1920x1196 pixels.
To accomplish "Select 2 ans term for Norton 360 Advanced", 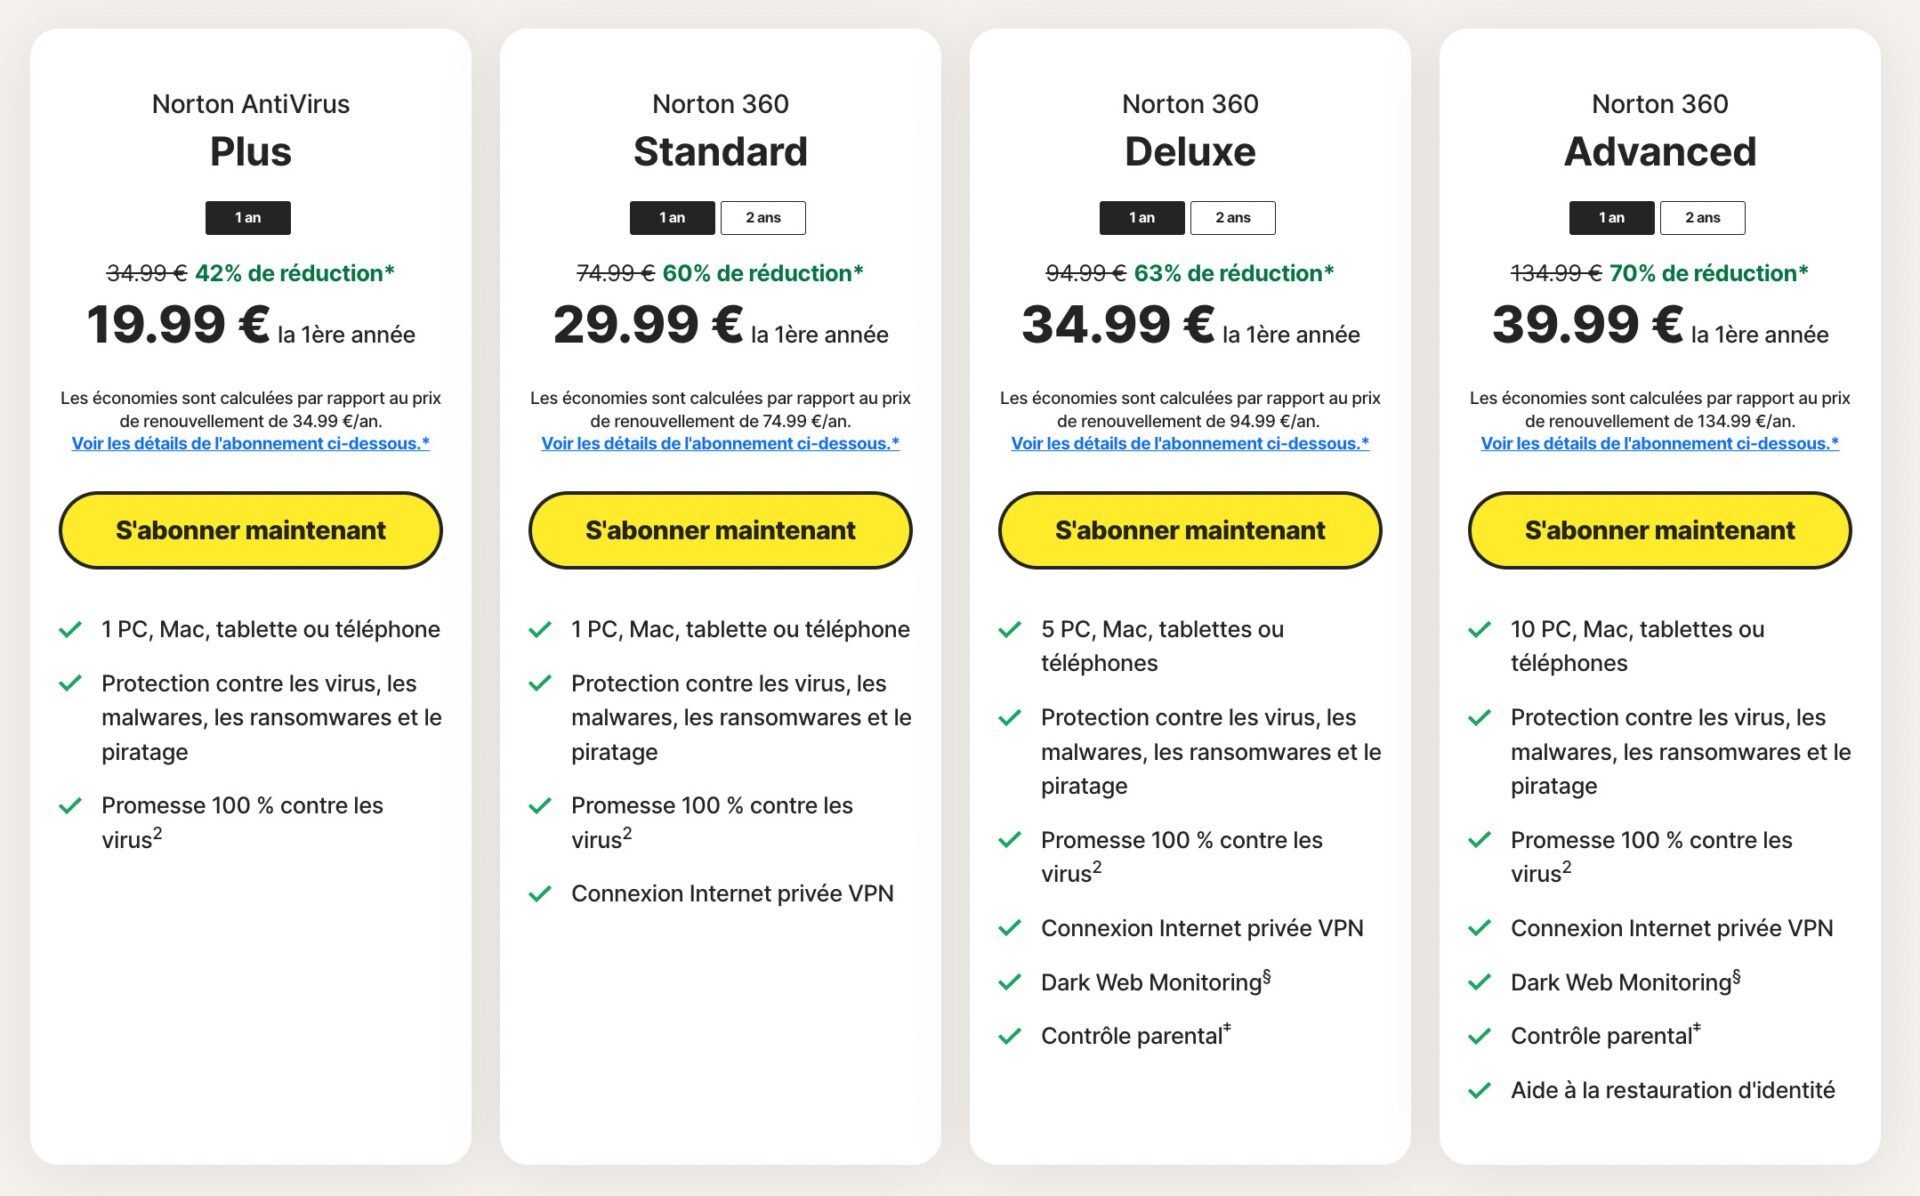I will (1703, 218).
